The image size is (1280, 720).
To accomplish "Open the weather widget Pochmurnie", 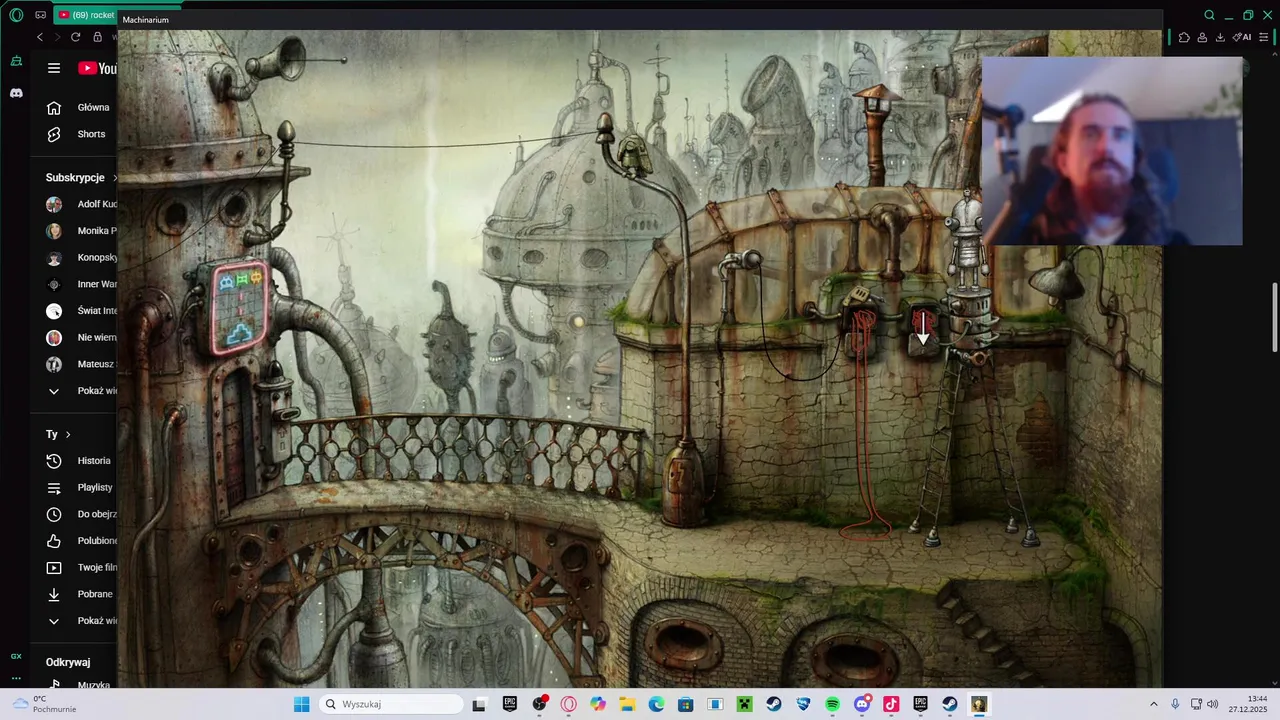I will (x=45, y=704).
